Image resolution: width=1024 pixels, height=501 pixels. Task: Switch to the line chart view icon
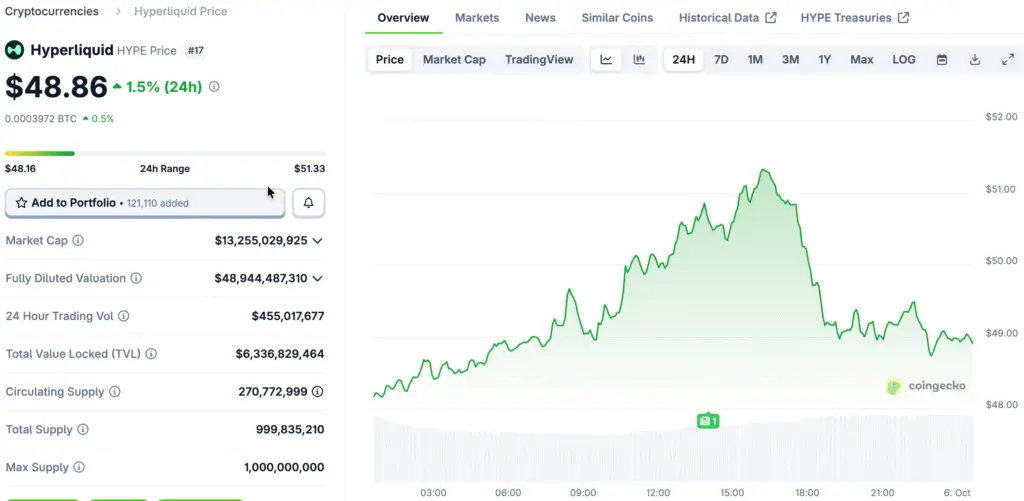tap(606, 60)
